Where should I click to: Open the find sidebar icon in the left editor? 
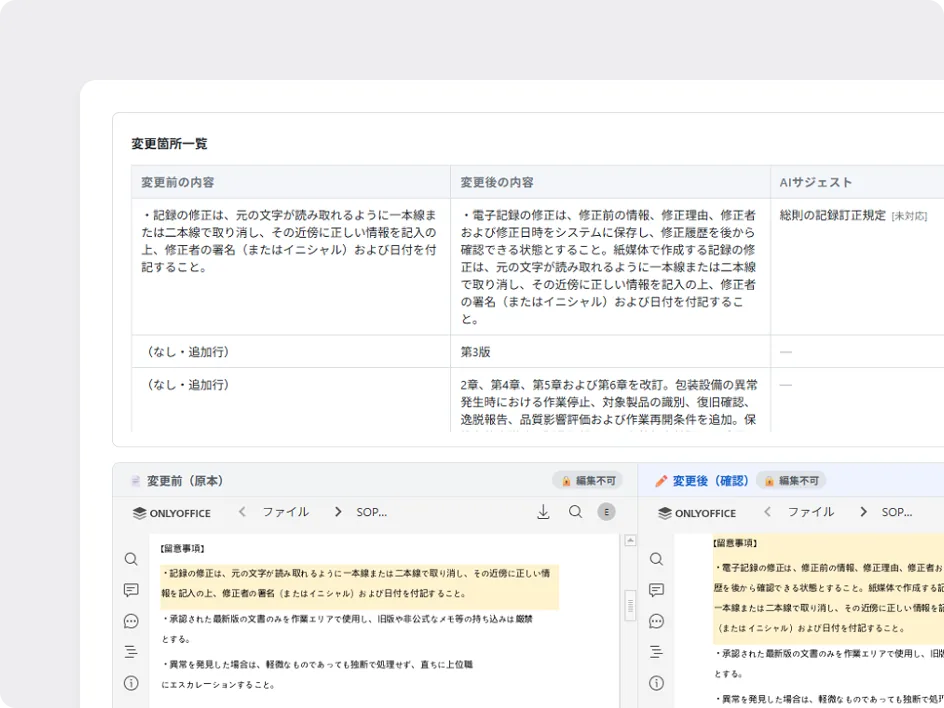tap(131, 559)
